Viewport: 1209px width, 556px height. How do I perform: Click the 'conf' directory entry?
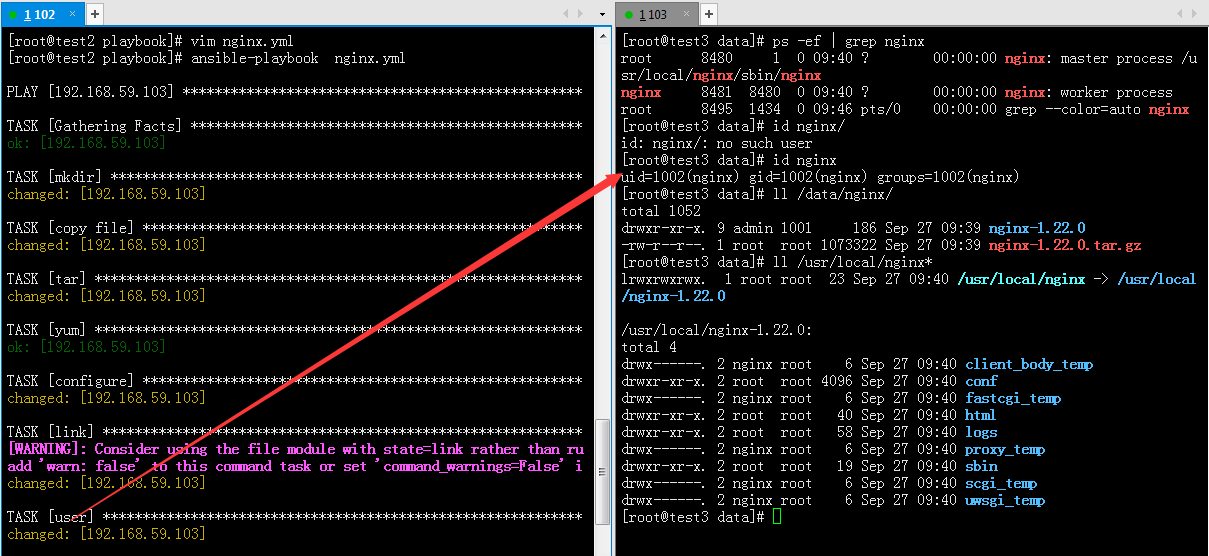click(x=981, y=381)
